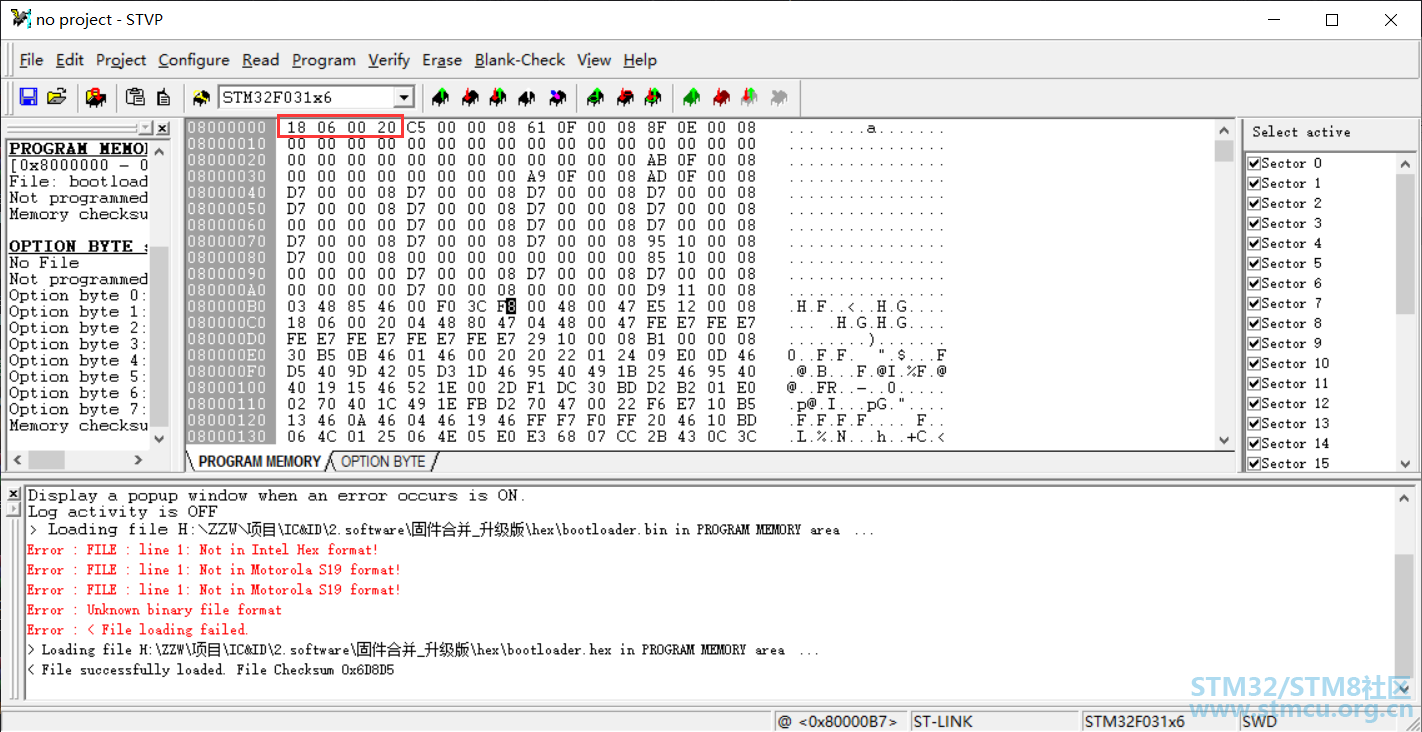Click the small document icon beside the clipboard
Viewport: 1422px width, 732px height.
tap(163, 97)
